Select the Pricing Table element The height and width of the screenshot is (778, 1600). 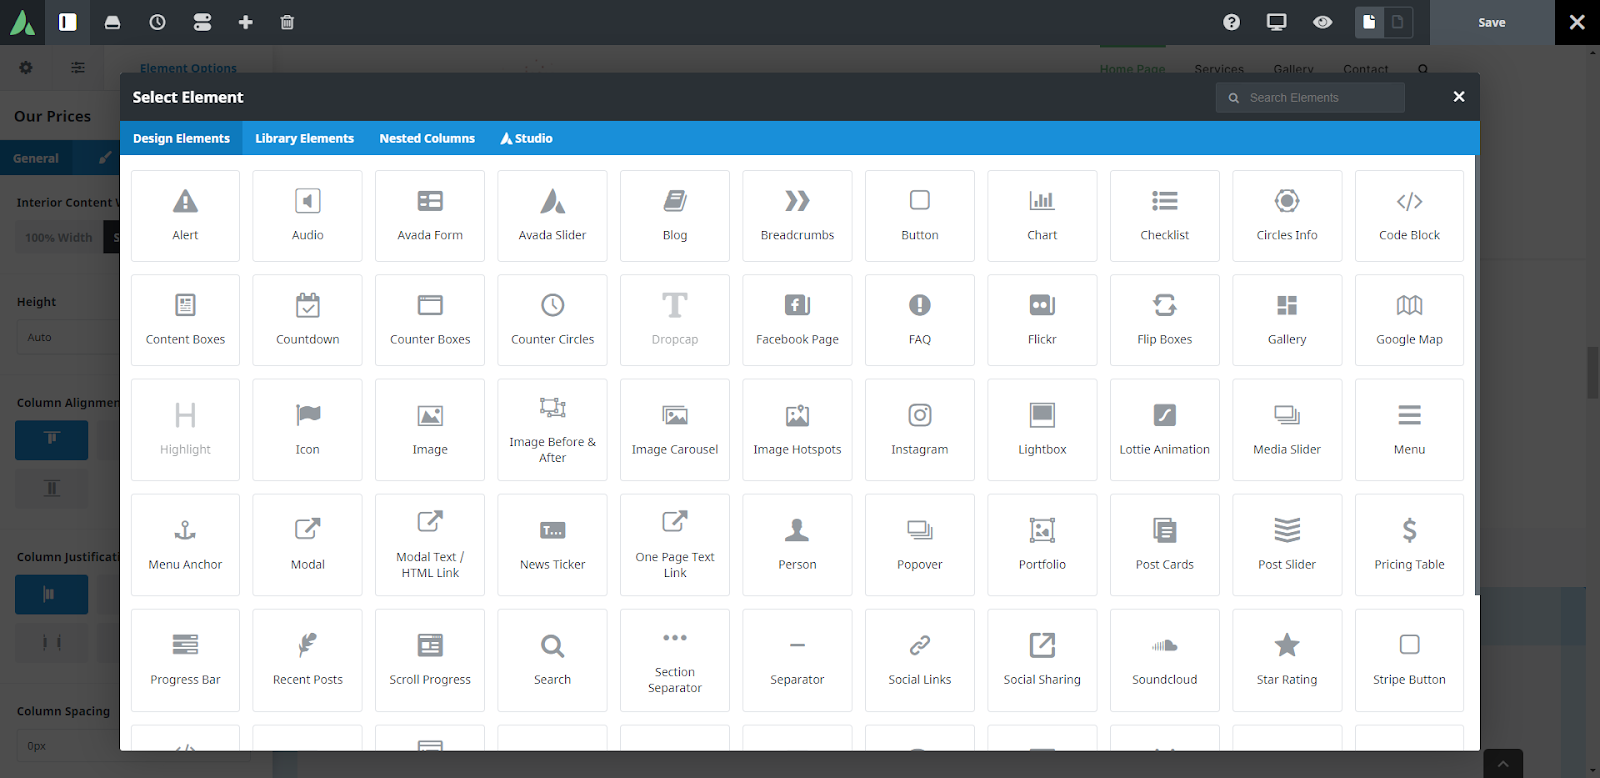(1409, 545)
